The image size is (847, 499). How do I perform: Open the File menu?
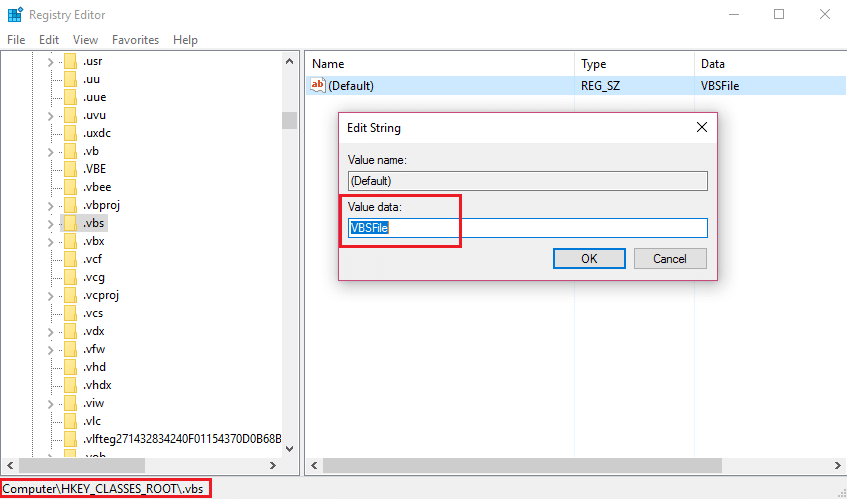tap(16, 40)
